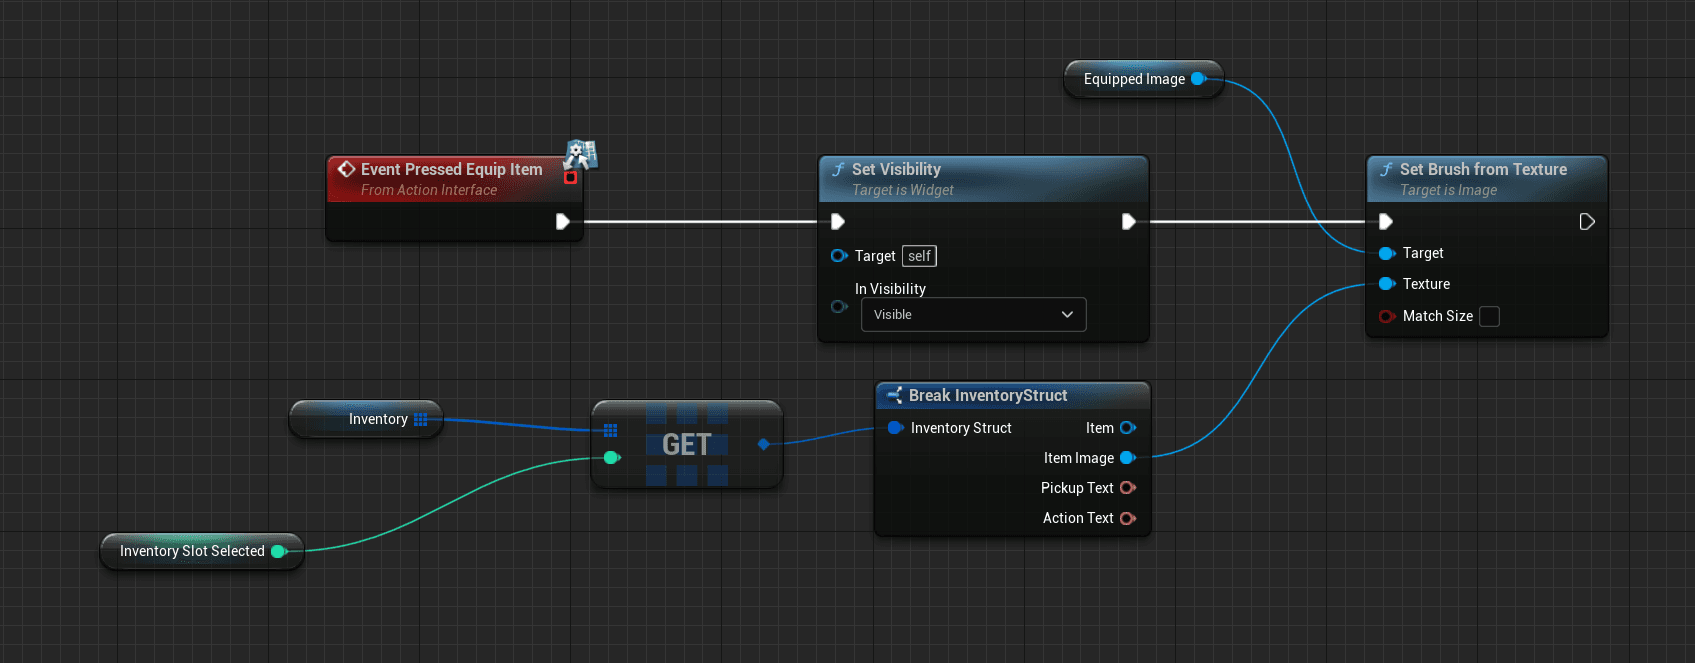Click the Set Brush from Texture exec input pin
Screen dimensions: 1695x663
(x=1386, y=221)
